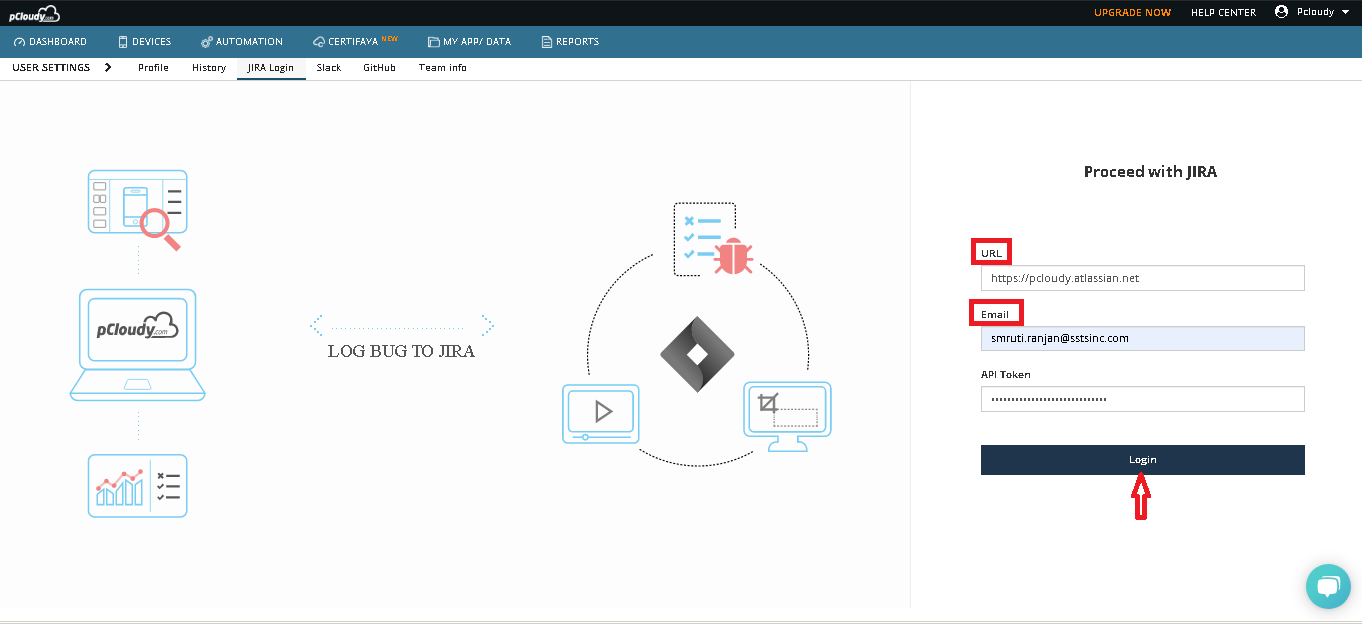Image resolution: width=1362 pixels, height=624 pixels.
Task: Click the pCloudy logo in header
Action: coord(34,13)
